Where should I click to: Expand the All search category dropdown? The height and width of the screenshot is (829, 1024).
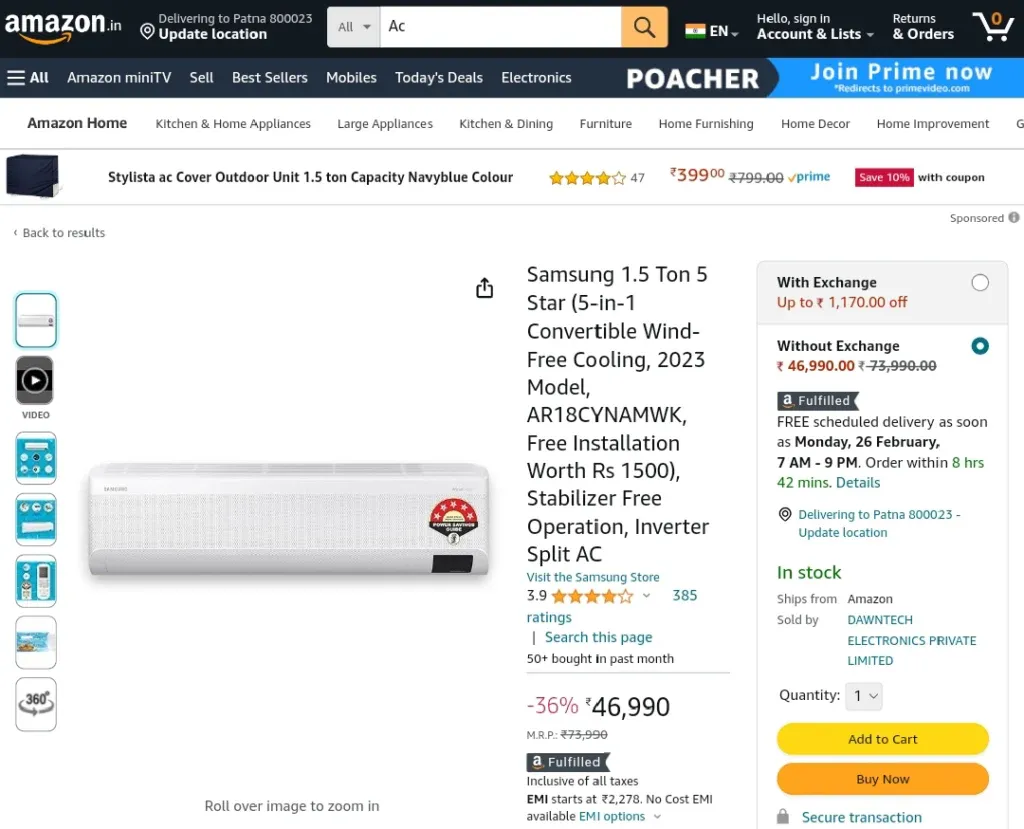pyautogui.click(x=353, y=27)
